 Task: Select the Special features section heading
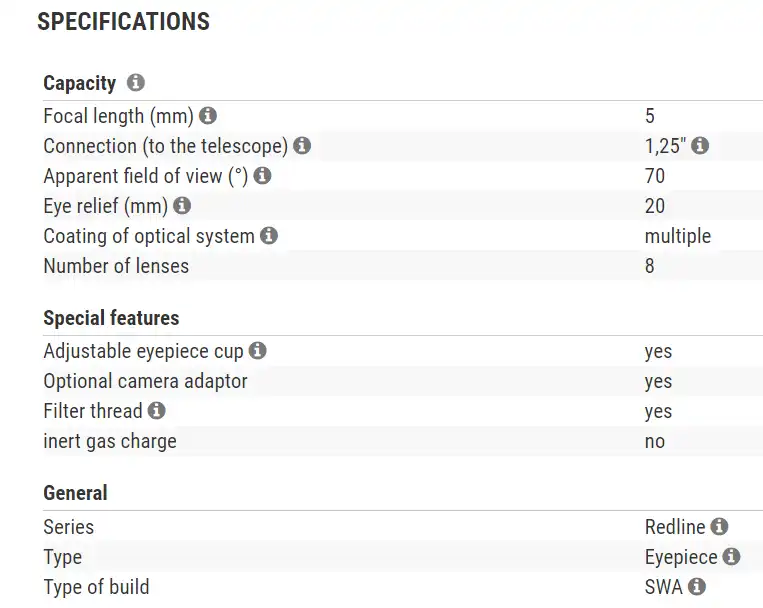tap(111, 318)
